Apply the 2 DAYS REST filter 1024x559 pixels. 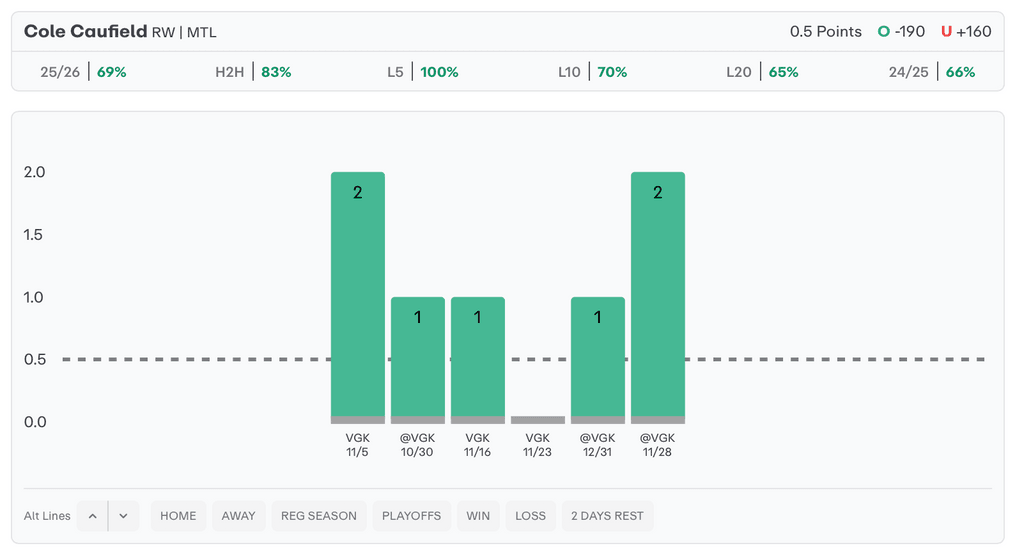(x=607, y=516)
